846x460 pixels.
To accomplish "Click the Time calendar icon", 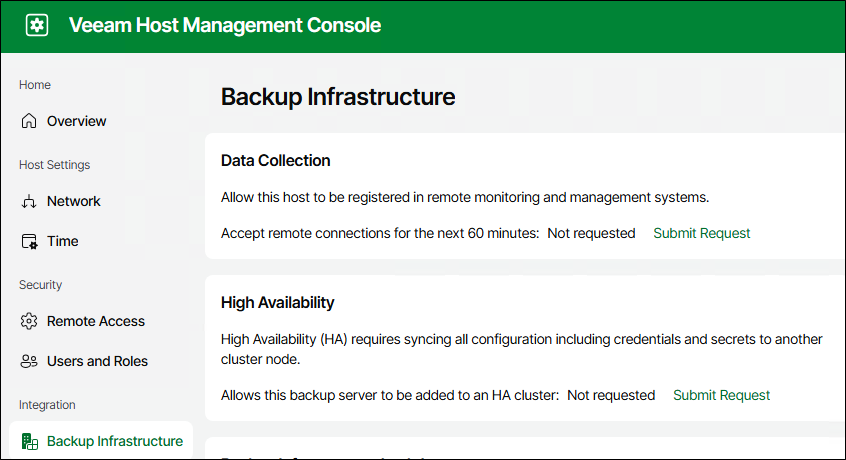I will [29, 241].
